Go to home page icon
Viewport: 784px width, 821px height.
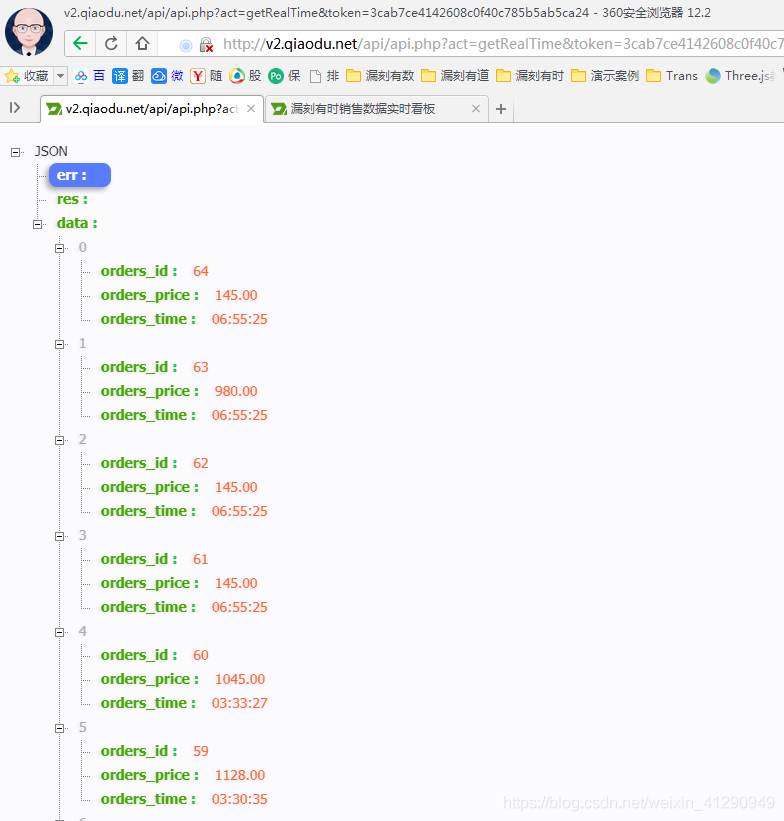(142, 43)
